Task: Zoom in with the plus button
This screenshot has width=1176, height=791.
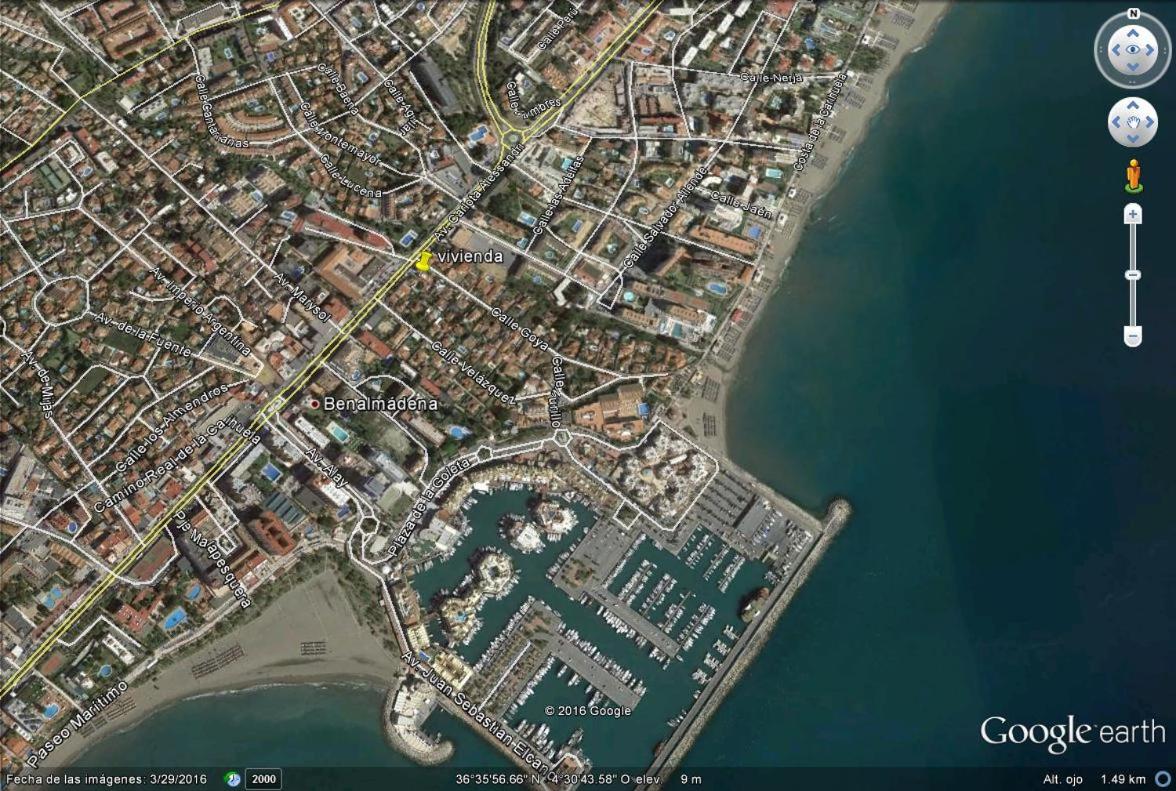Action: tap(1132, 214)
